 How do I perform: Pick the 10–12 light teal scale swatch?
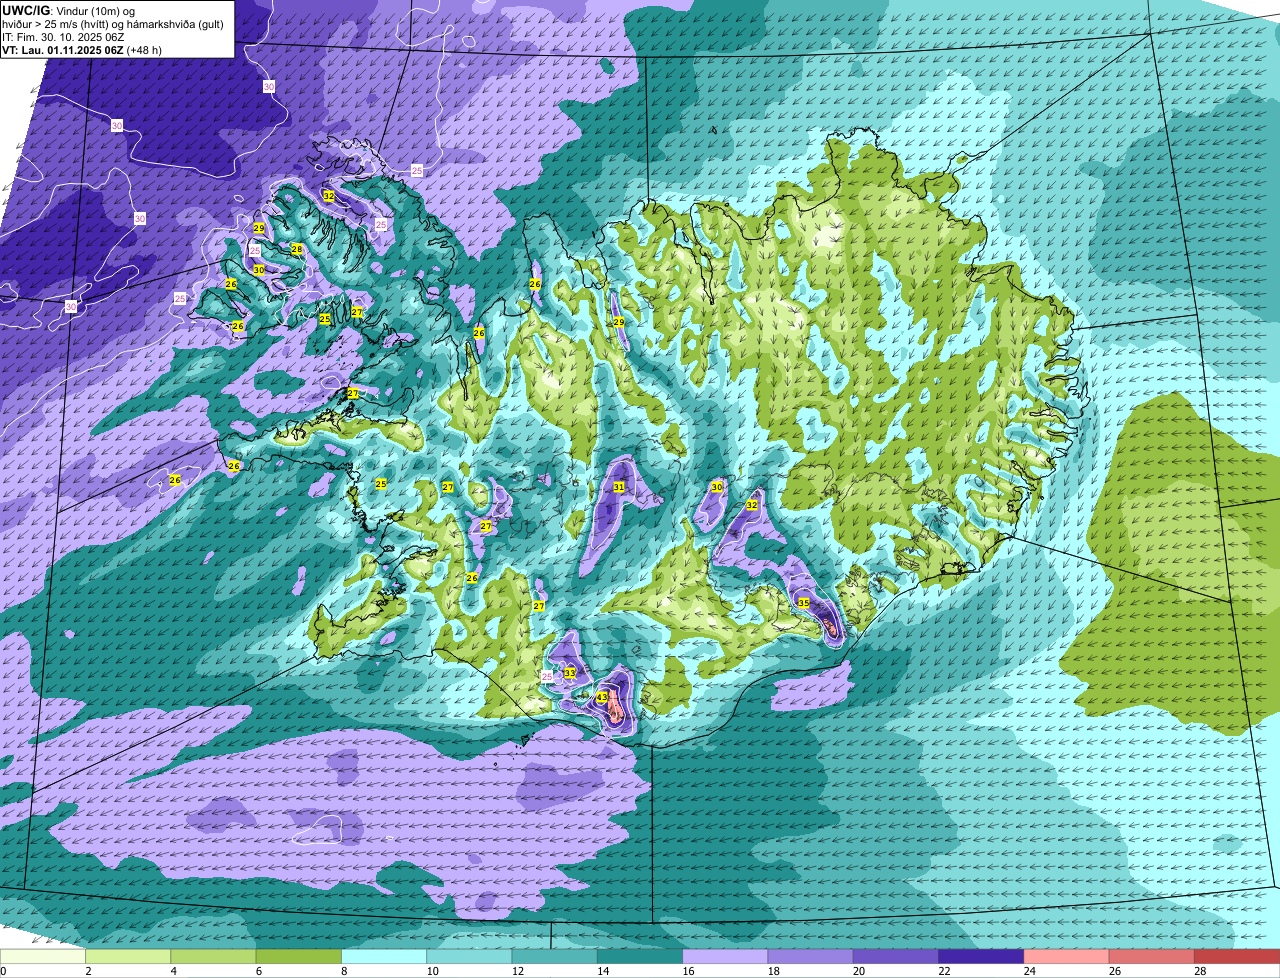469,956
